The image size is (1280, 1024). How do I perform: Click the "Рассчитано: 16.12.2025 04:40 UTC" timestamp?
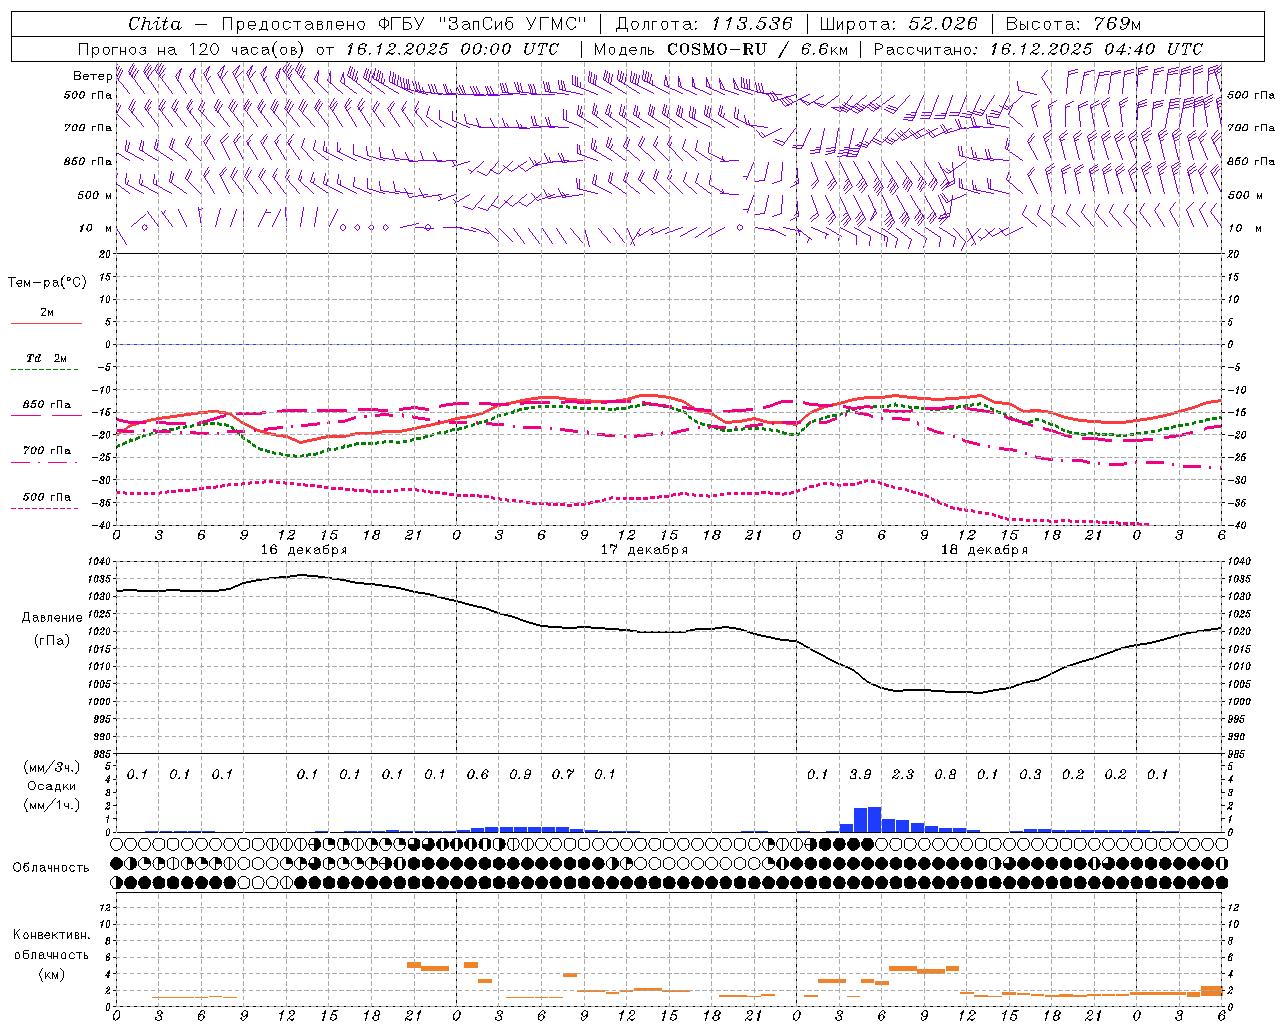pyautogui.click(x=1038, y=49)
